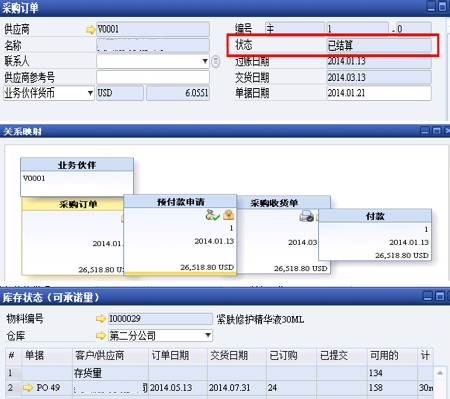Follow the link arrow next to item I000029
The image size is (450, 399).
coord(101,319)
